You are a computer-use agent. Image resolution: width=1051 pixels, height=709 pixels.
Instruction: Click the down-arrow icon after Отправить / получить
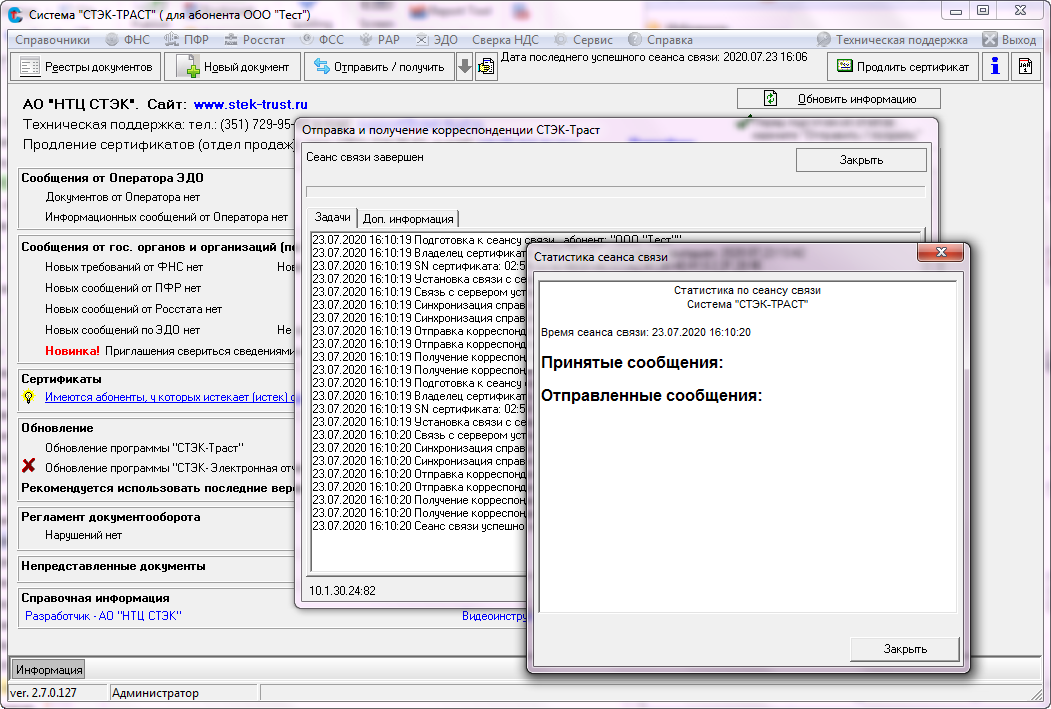[x=465, y=67]
